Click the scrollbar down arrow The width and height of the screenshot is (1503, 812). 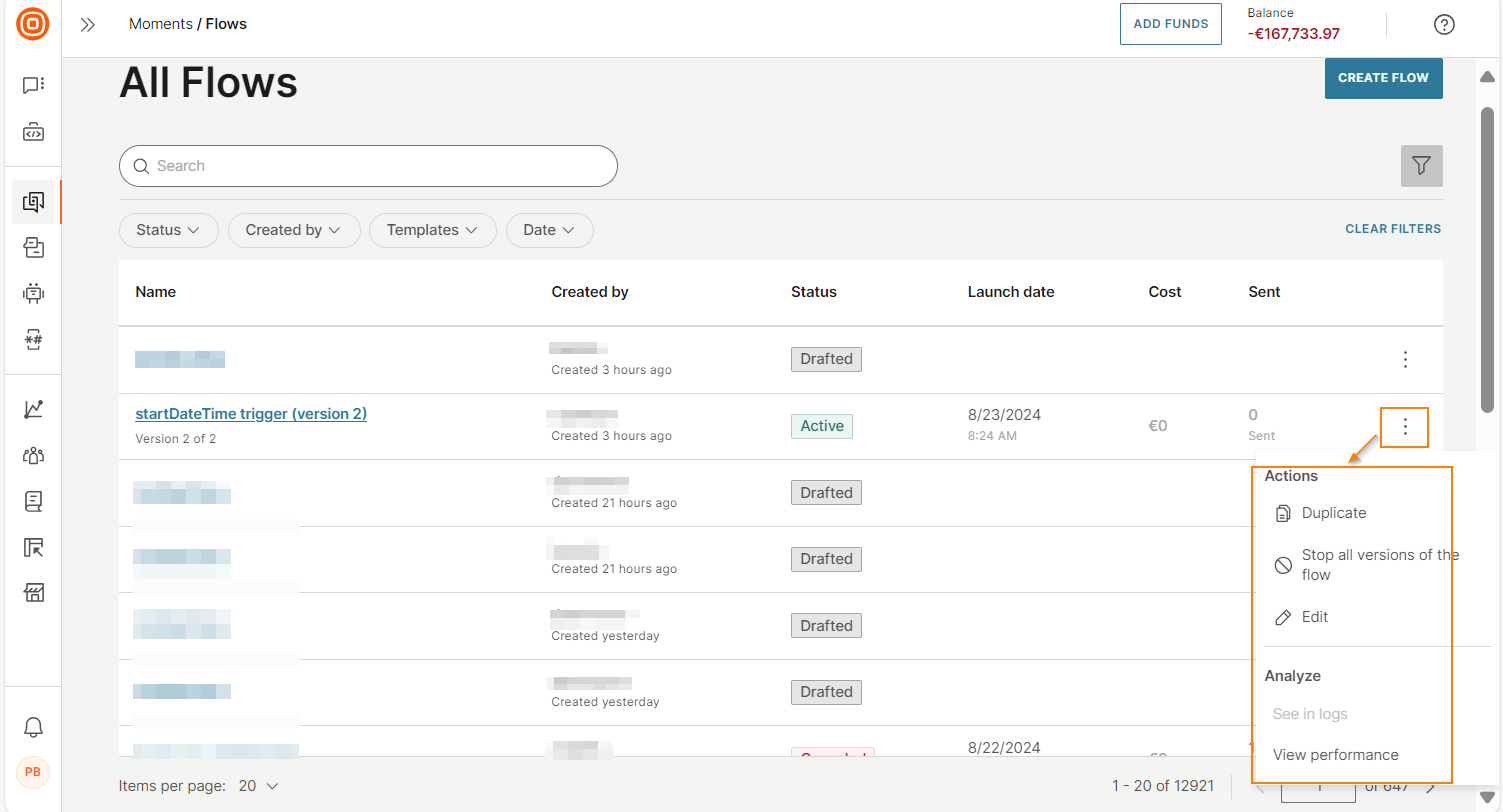(1487, 796)
